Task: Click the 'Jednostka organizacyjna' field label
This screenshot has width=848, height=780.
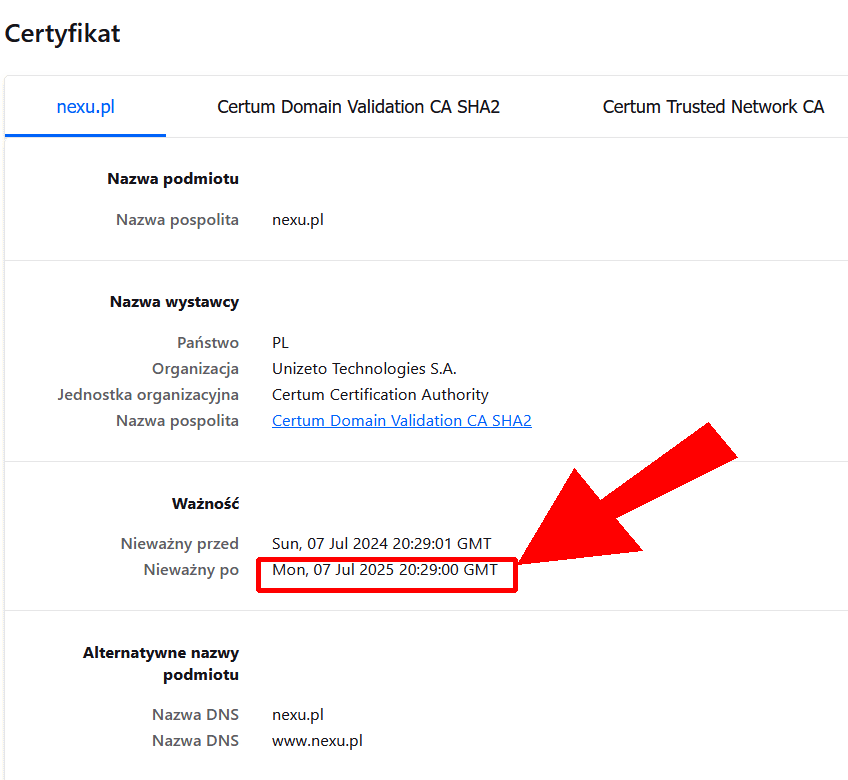Action: tap(148, 395)
